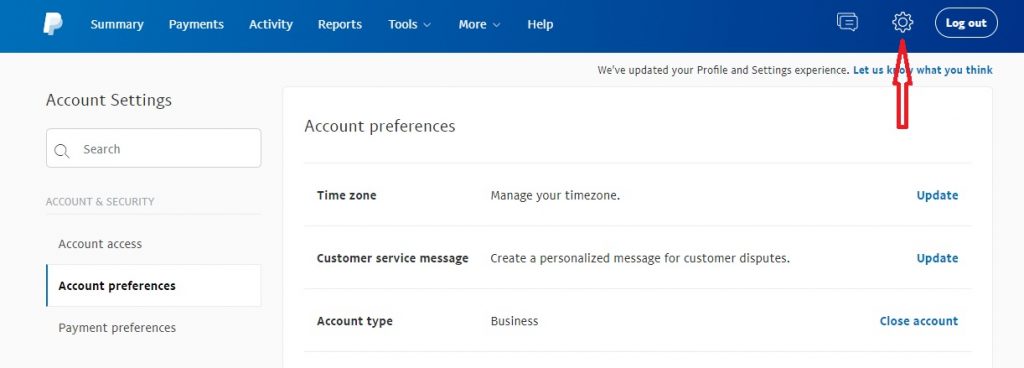
Task: Click the 'ACCOUNT & SECURITY' section header
Action: click(100, 202)
